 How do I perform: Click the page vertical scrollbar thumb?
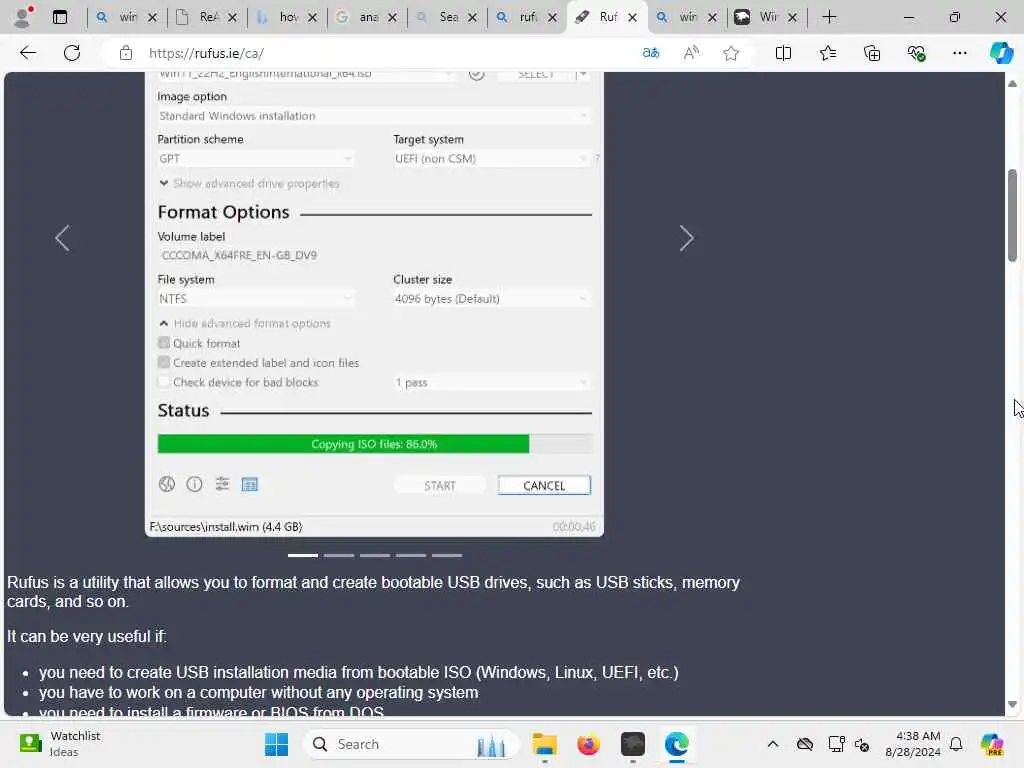1012,216
